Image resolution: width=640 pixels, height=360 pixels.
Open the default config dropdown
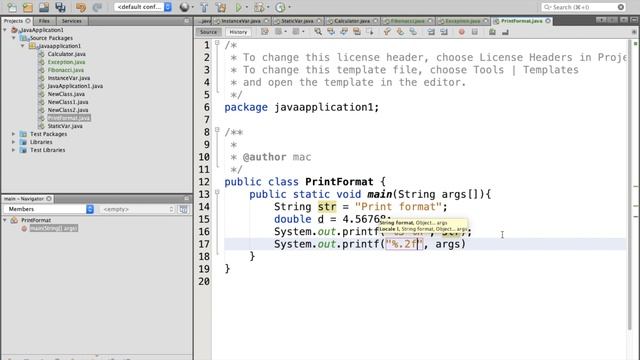pos(143,7)
